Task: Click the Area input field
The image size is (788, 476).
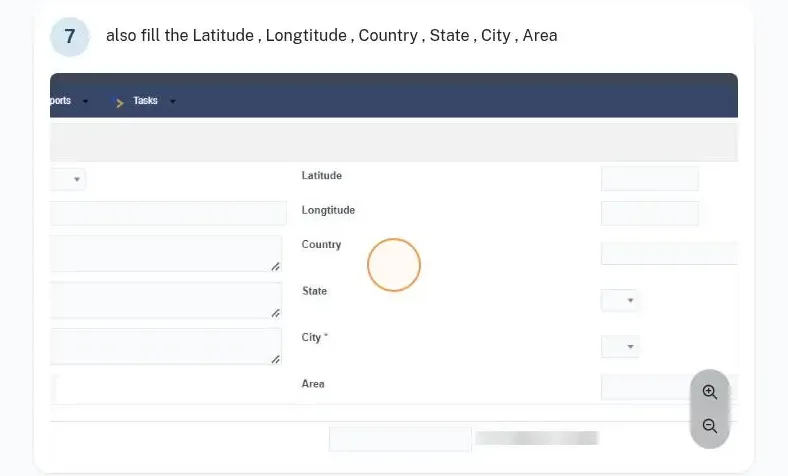Action: (669, 387)
